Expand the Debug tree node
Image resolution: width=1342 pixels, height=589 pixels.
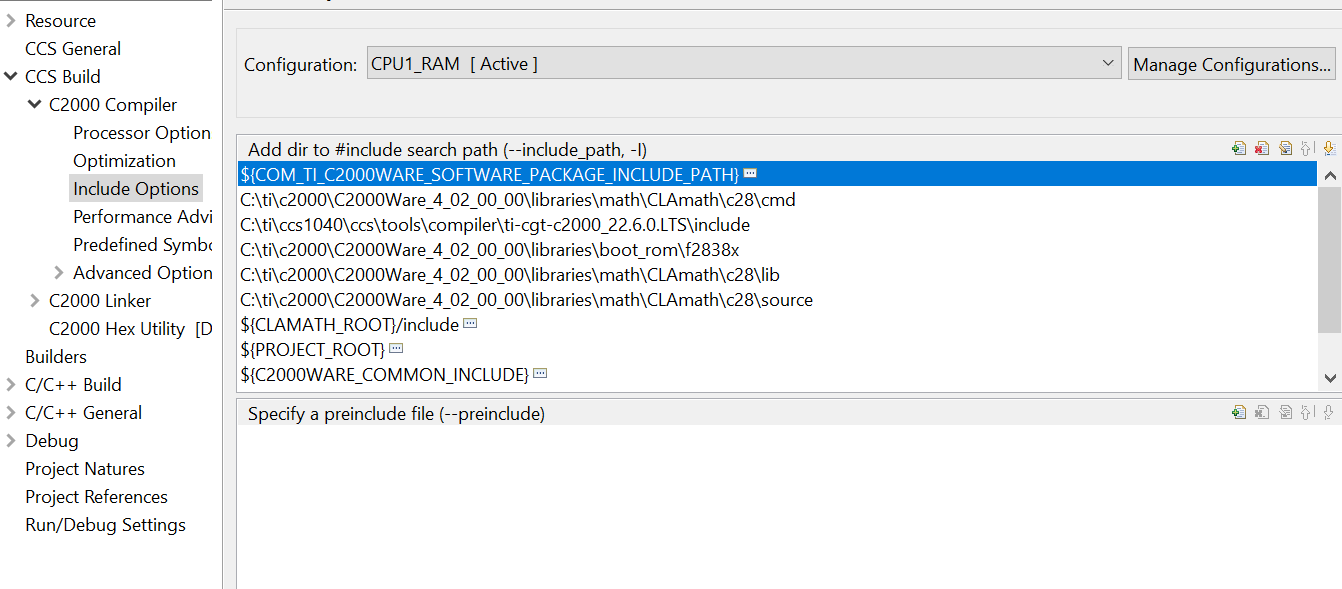pyautogui.click(x=10, y=440)
